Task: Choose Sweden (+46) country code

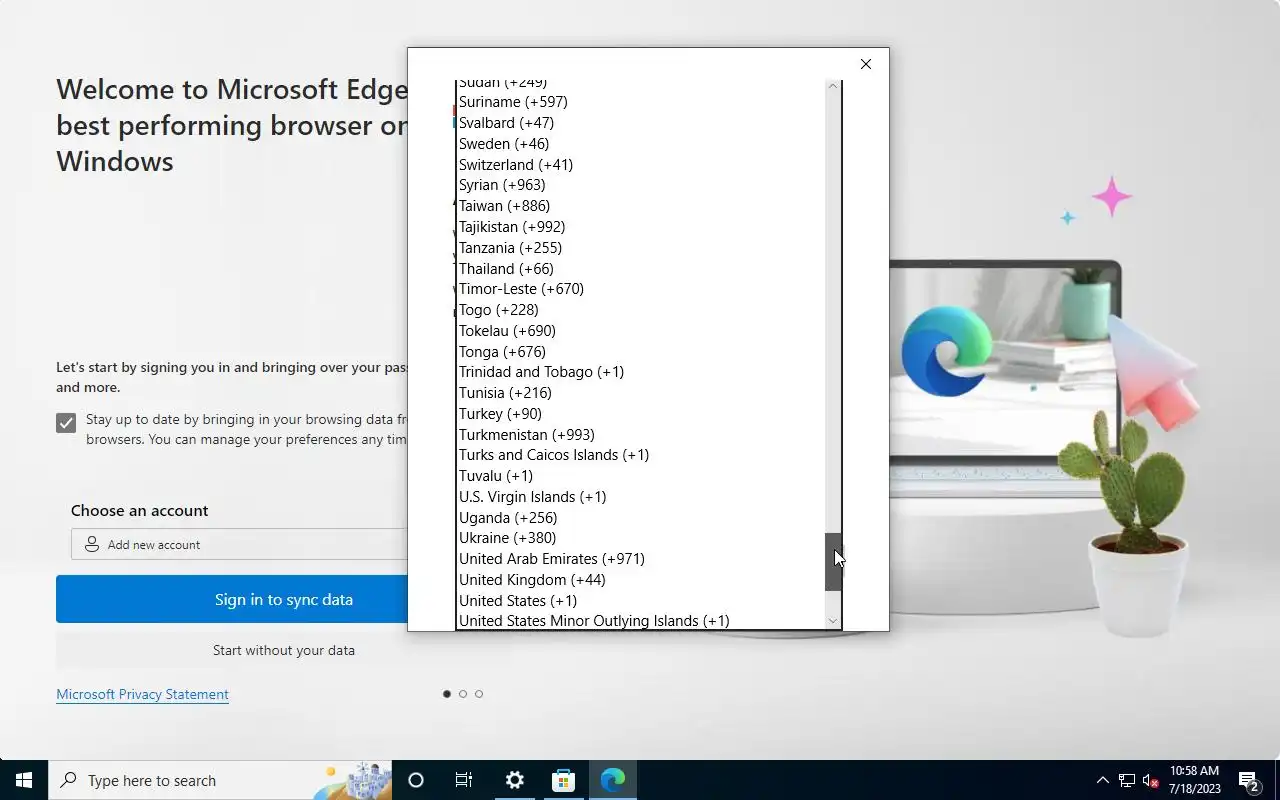Action: (640, 144)
